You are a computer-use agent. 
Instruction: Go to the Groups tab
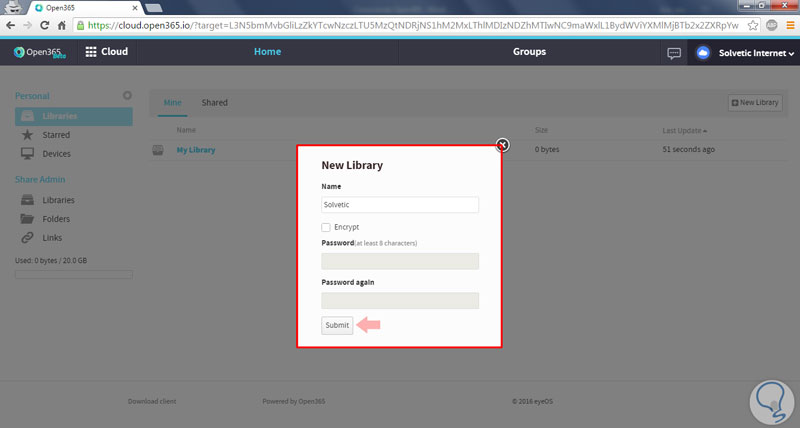pos(529,52)
